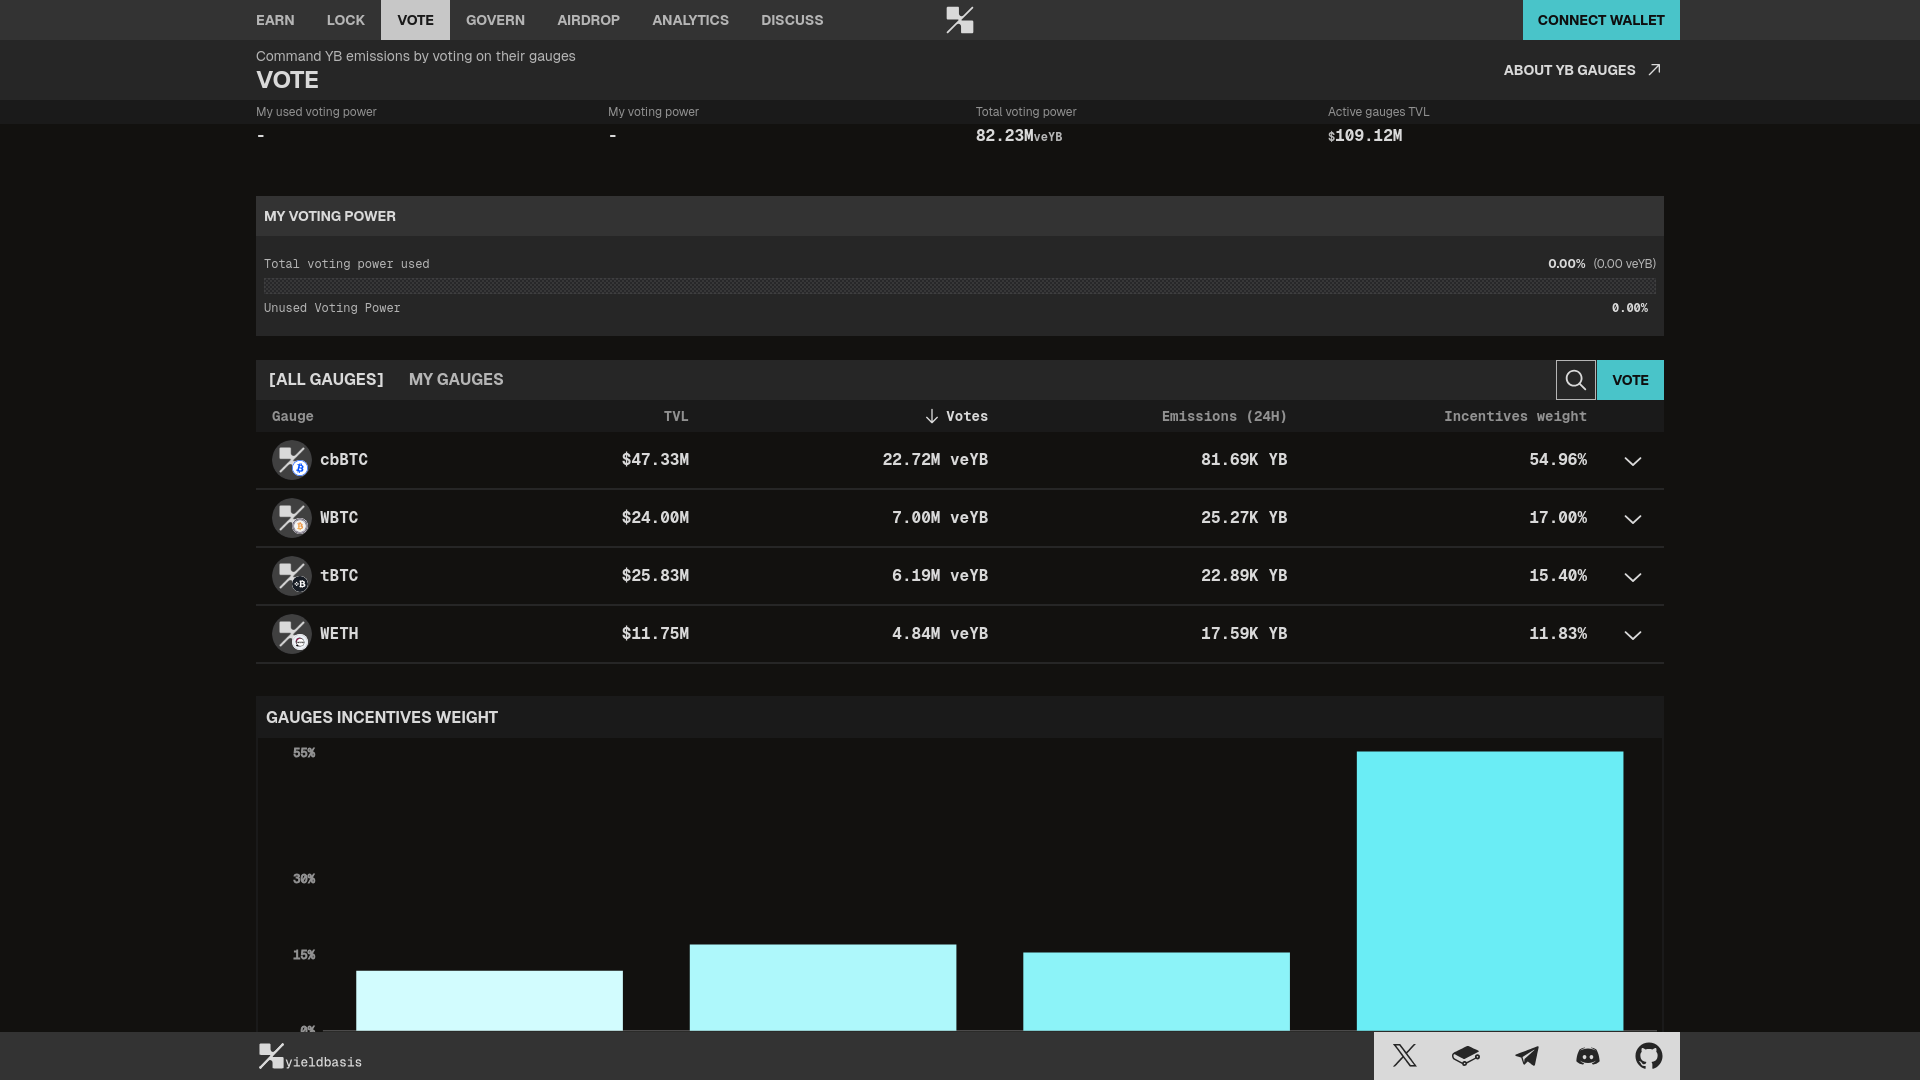Open the Discord link in footer
Screen dimensions: 1920x1080
point(1587,1056)
